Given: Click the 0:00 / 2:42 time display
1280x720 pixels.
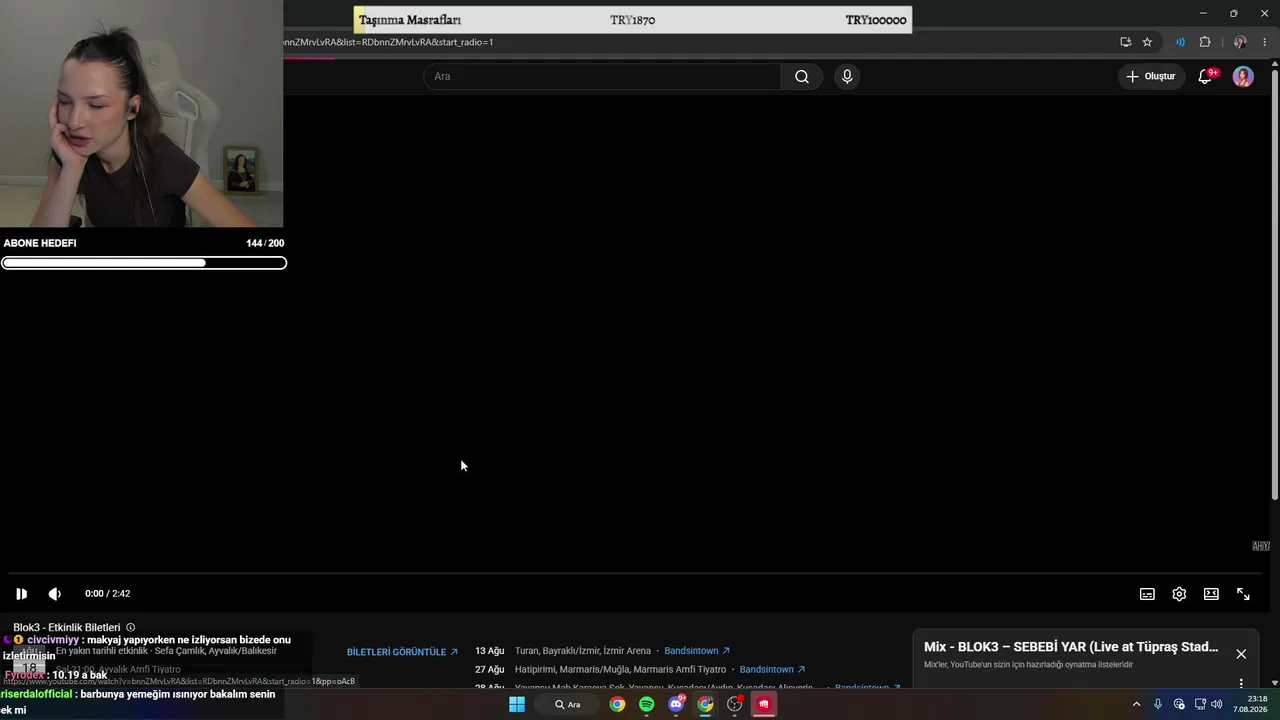Looking at the screenshot, I should (108, 594).
